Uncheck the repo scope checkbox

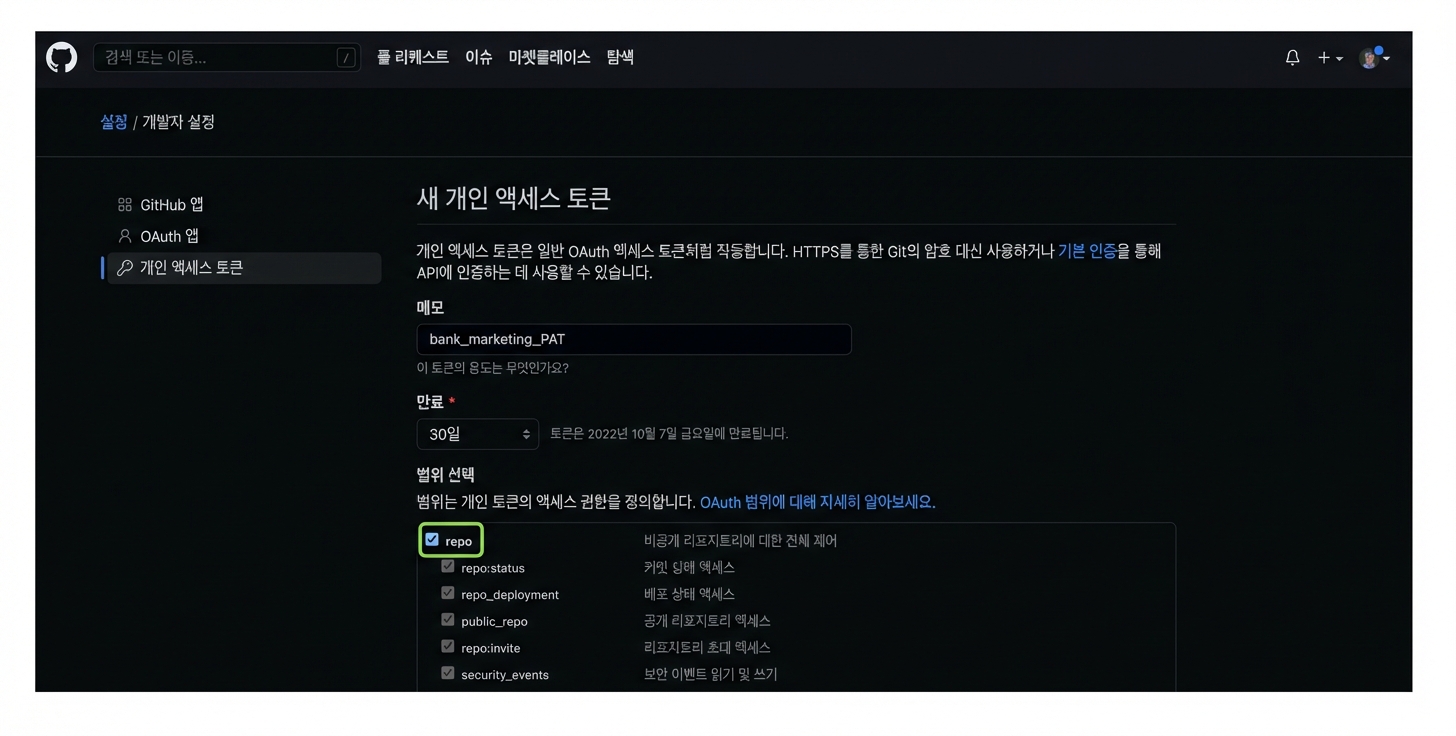point(432,540)
